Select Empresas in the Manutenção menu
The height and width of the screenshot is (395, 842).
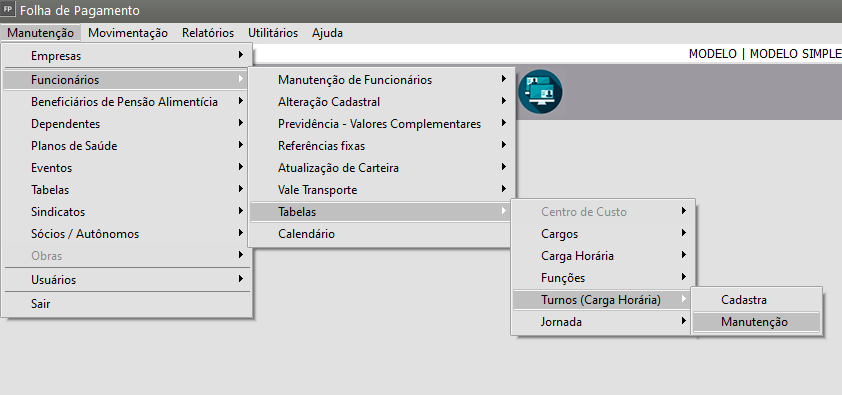click(127, 55)
